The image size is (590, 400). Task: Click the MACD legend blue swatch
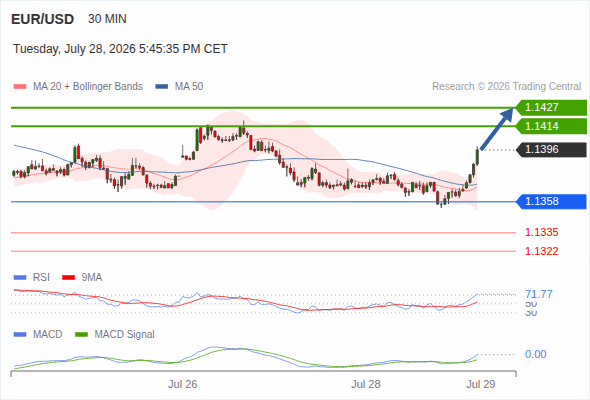[20, 335]
